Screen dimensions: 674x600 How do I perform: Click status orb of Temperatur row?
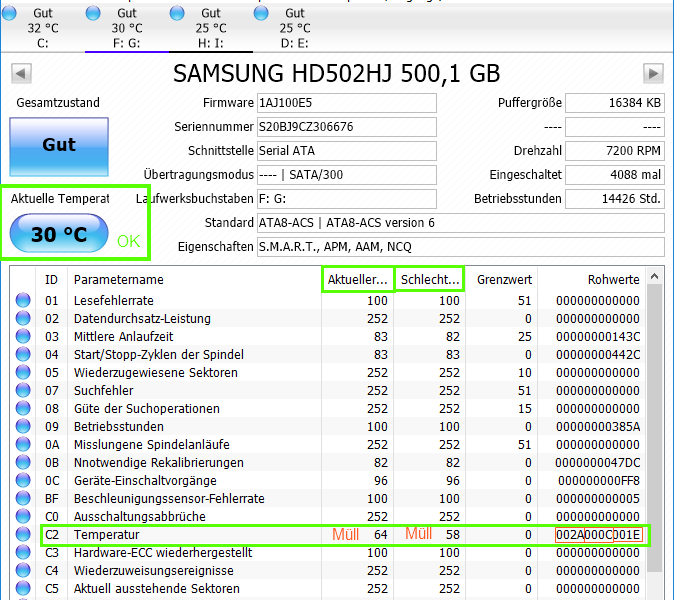pyautogui.click(x=23, y=534)
